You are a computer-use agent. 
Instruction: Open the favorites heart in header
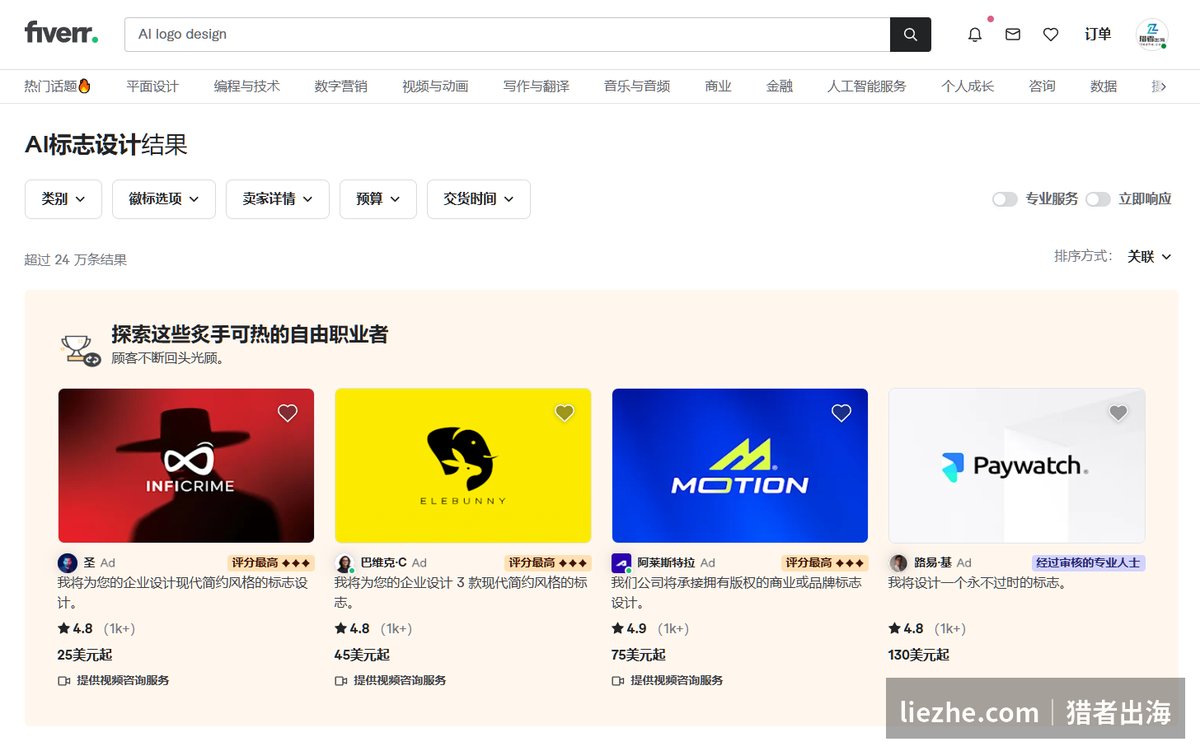click(1051, 34)
